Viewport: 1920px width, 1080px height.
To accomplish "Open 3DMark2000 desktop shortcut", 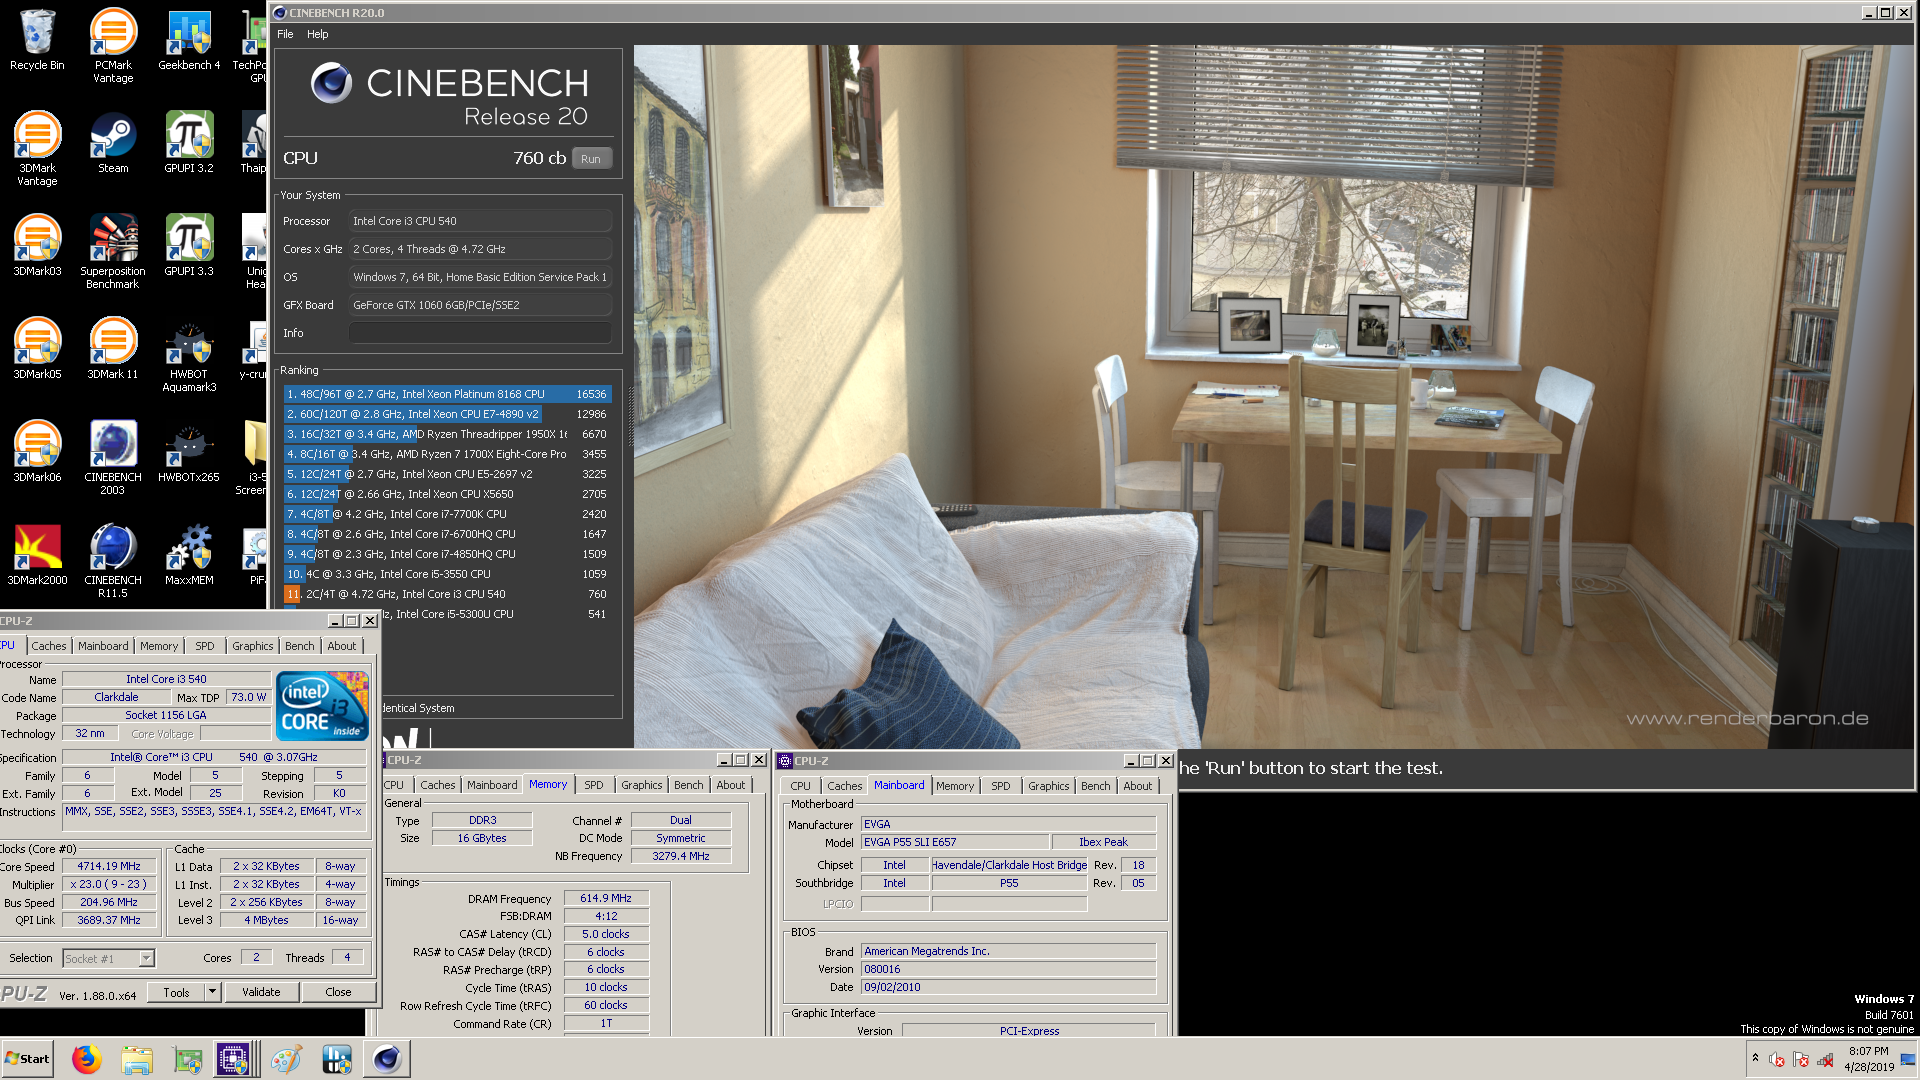I will click(37, 554).
